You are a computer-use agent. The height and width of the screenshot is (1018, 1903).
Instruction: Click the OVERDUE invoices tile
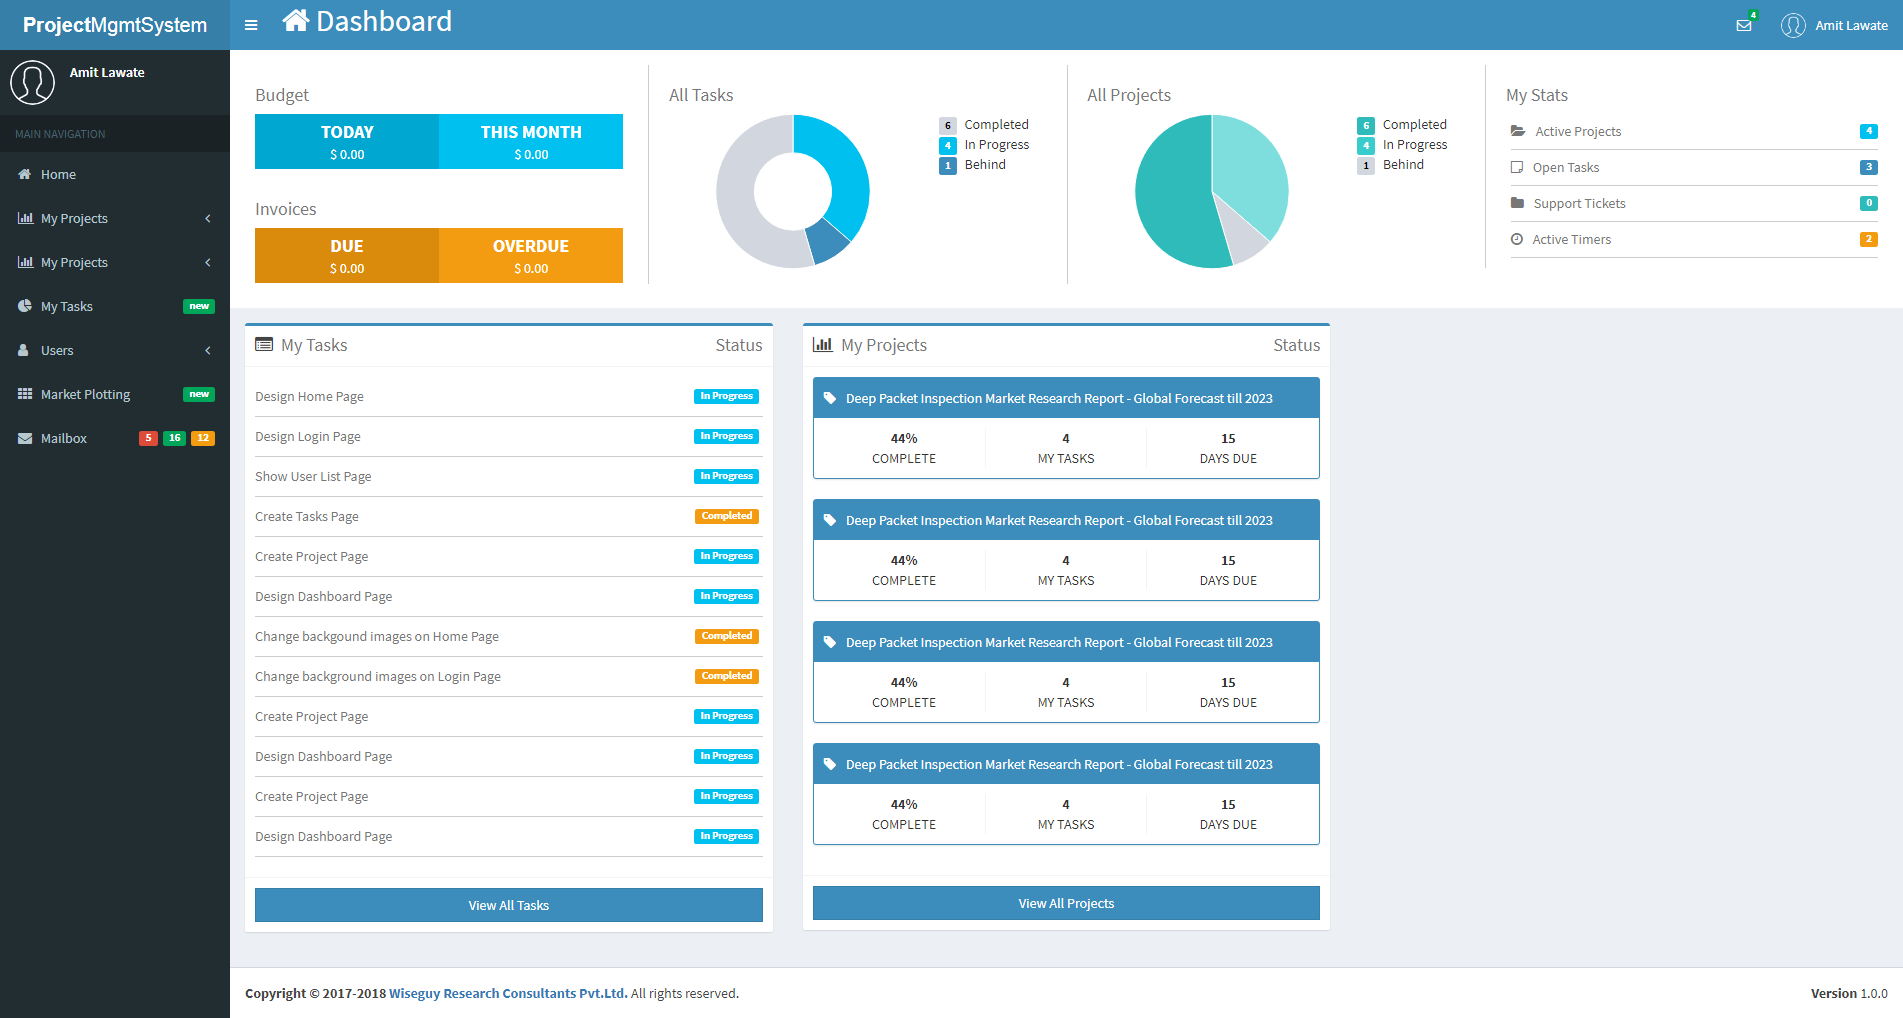[x=531, y=255]
